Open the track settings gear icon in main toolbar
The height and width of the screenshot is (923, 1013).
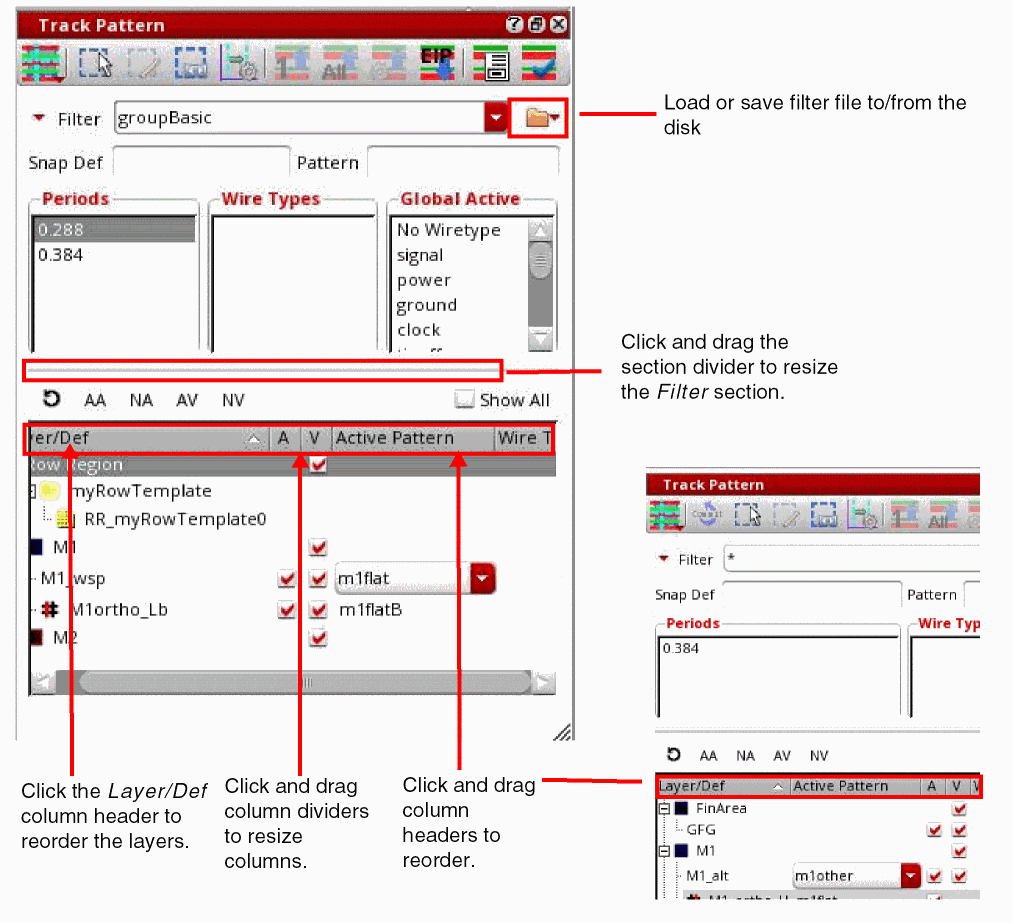[239, 63]
